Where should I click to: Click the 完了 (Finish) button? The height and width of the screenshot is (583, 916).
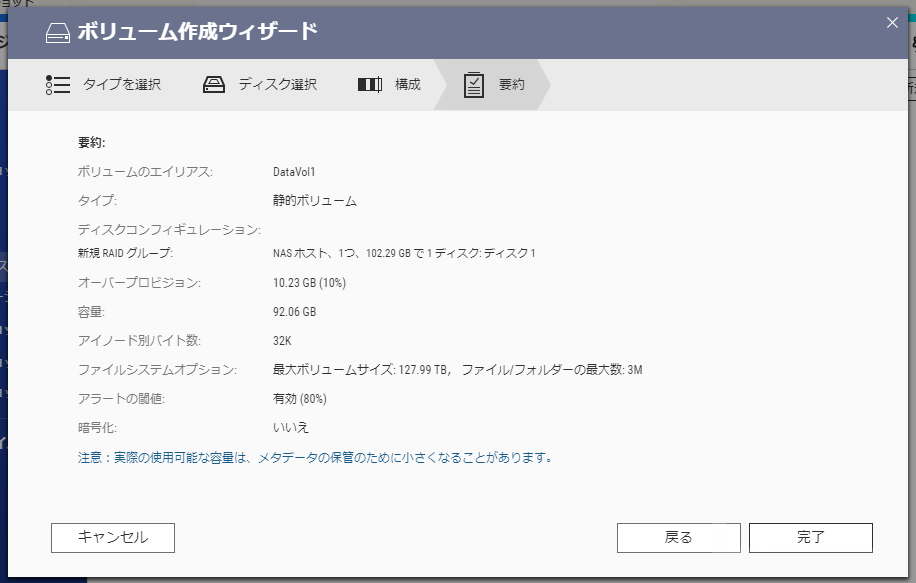click(810, 537)
